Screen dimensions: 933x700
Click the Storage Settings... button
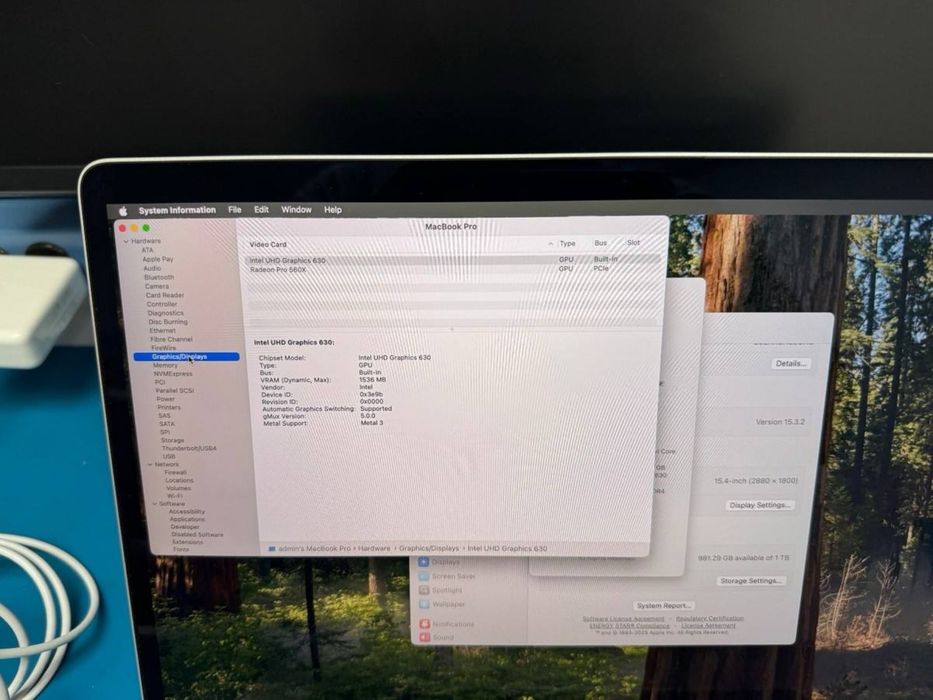[750, 580]
